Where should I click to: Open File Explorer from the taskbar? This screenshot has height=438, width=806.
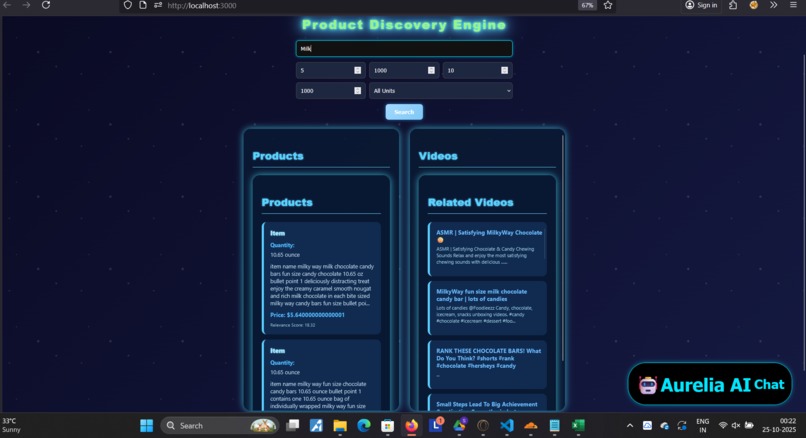340,426
